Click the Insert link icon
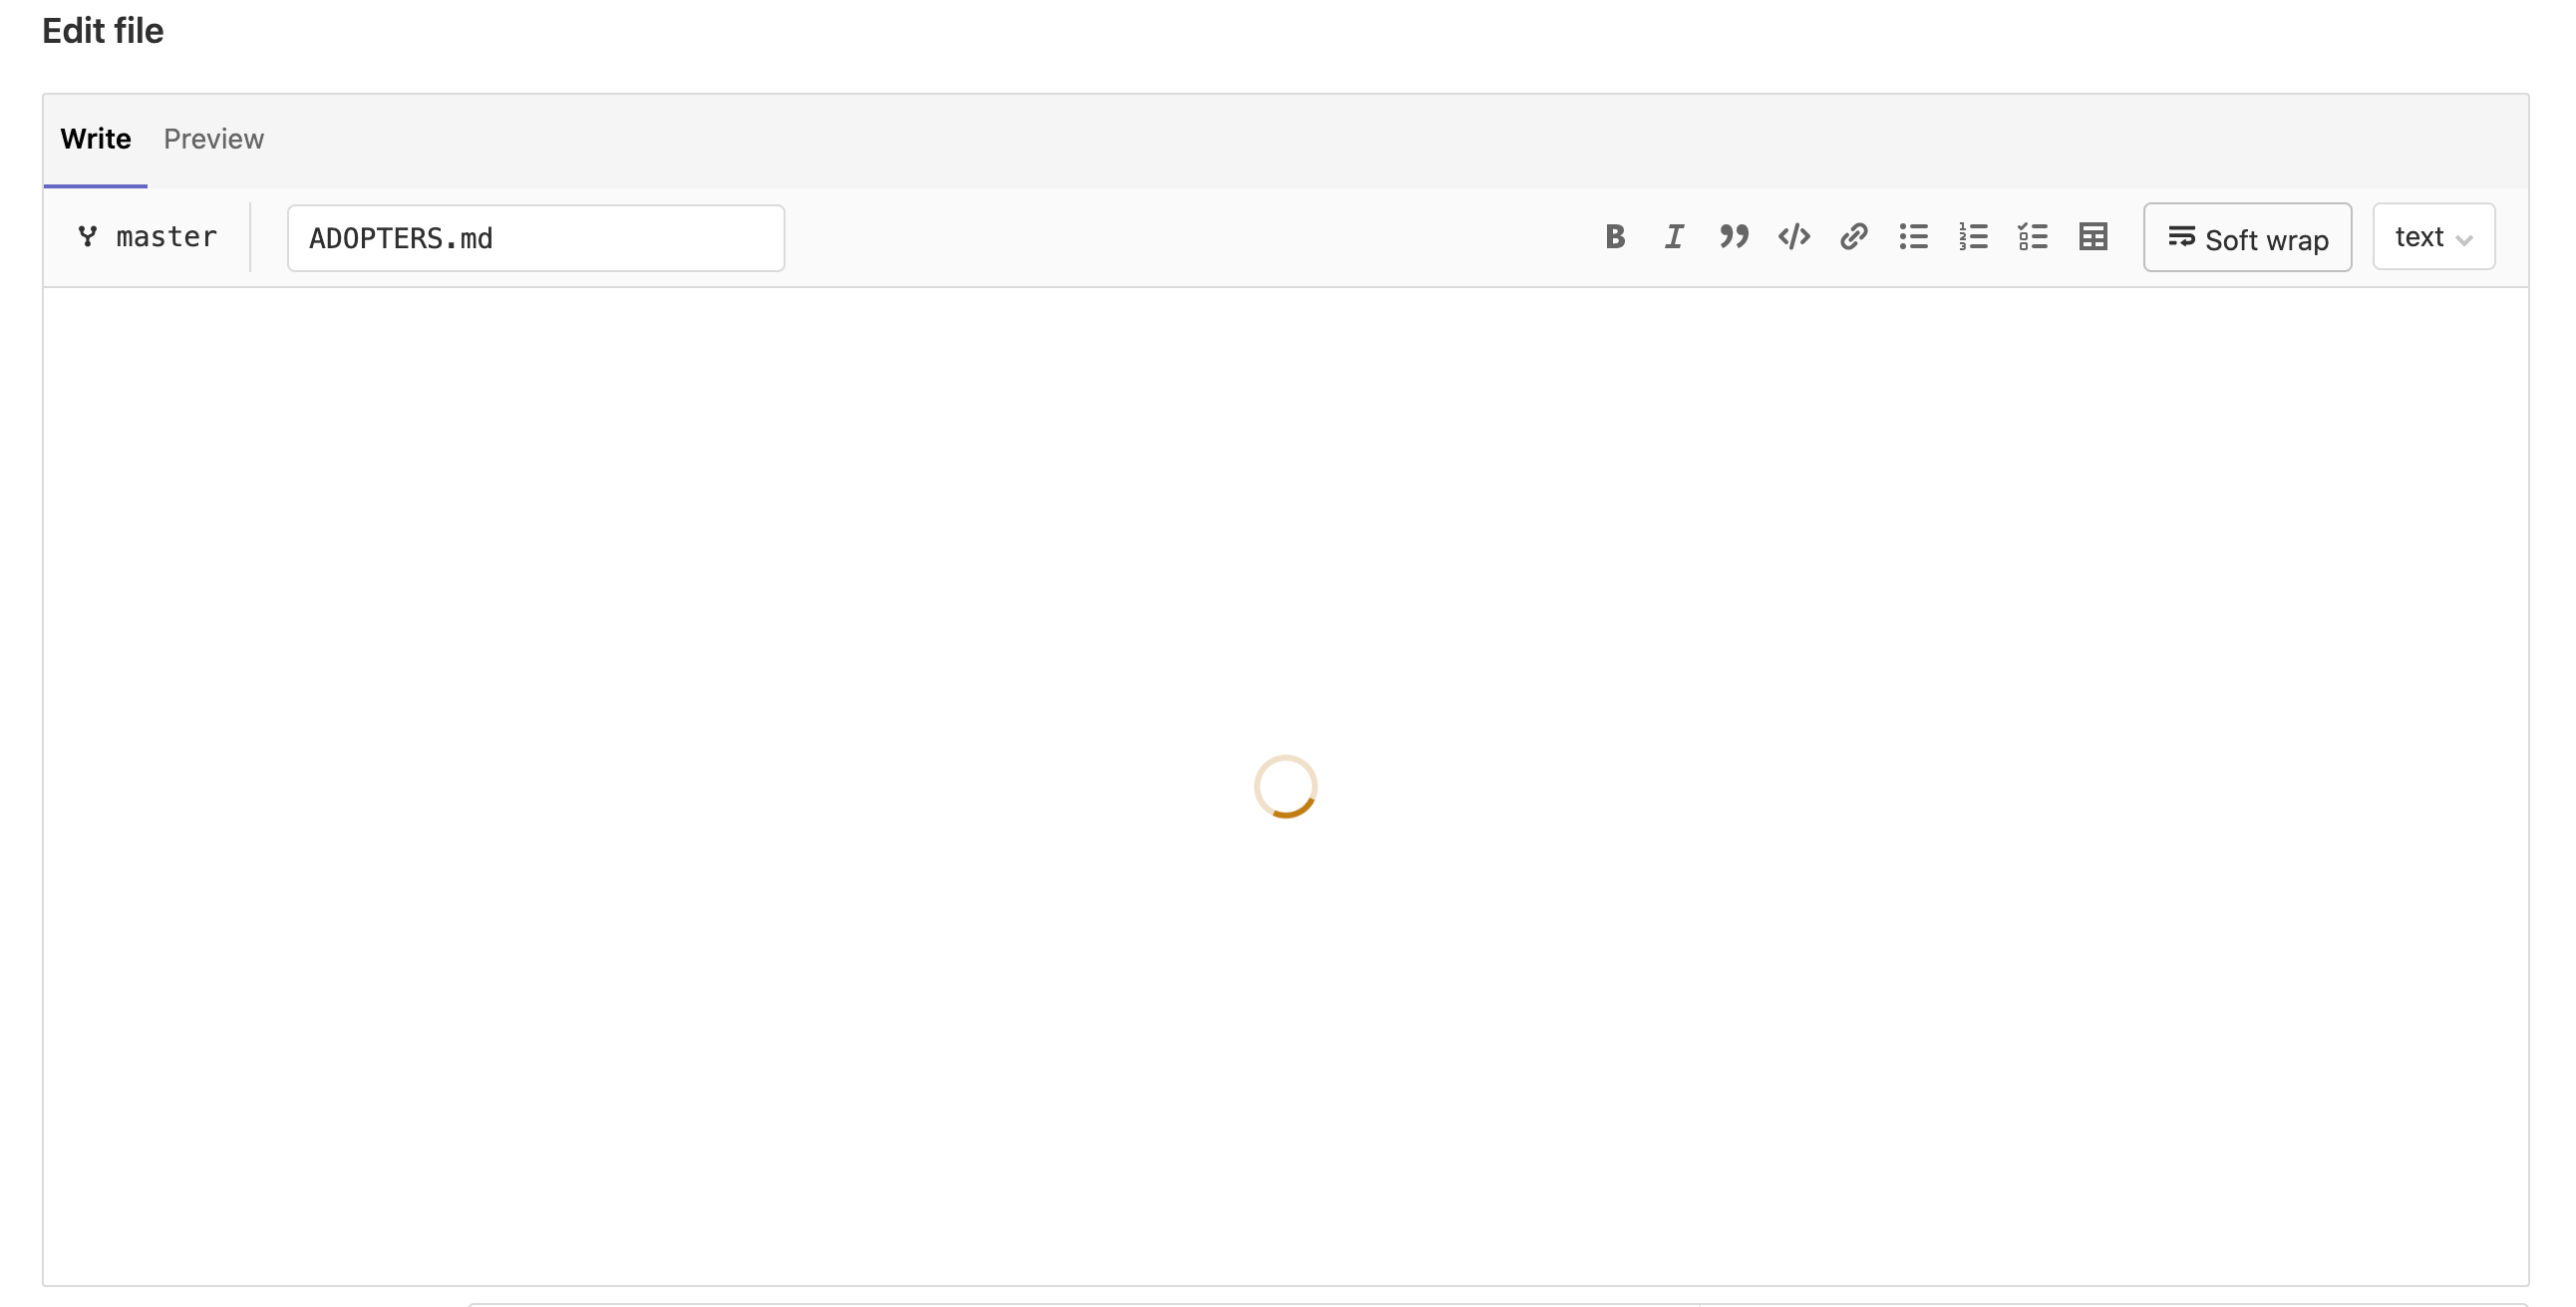The width and height of the screenshot is (2576, 1307). coord(1853,236)
